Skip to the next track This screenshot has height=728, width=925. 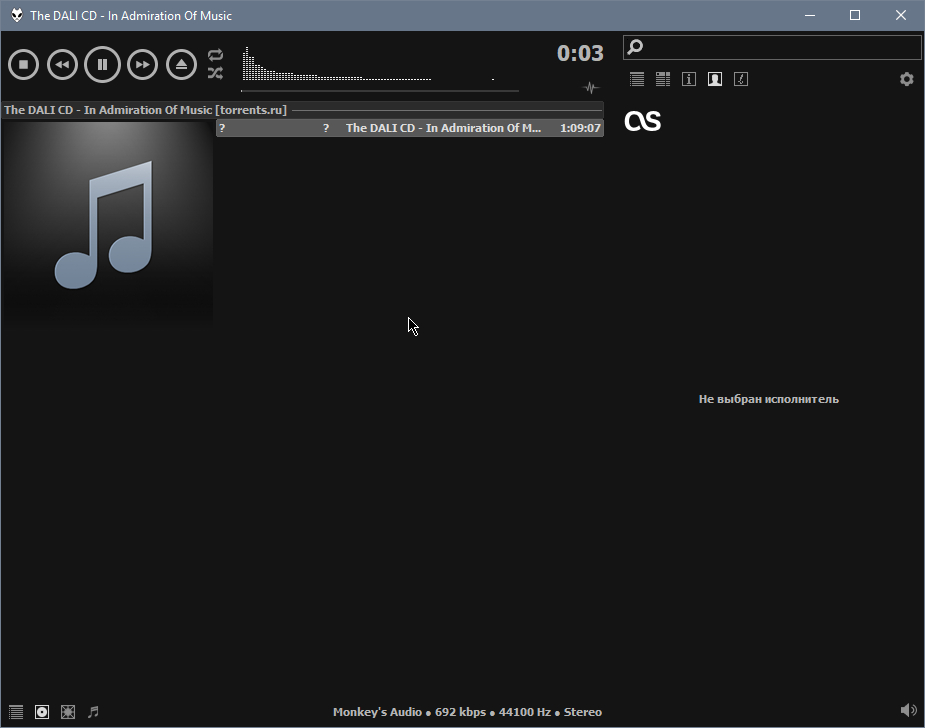coord(143,64)
